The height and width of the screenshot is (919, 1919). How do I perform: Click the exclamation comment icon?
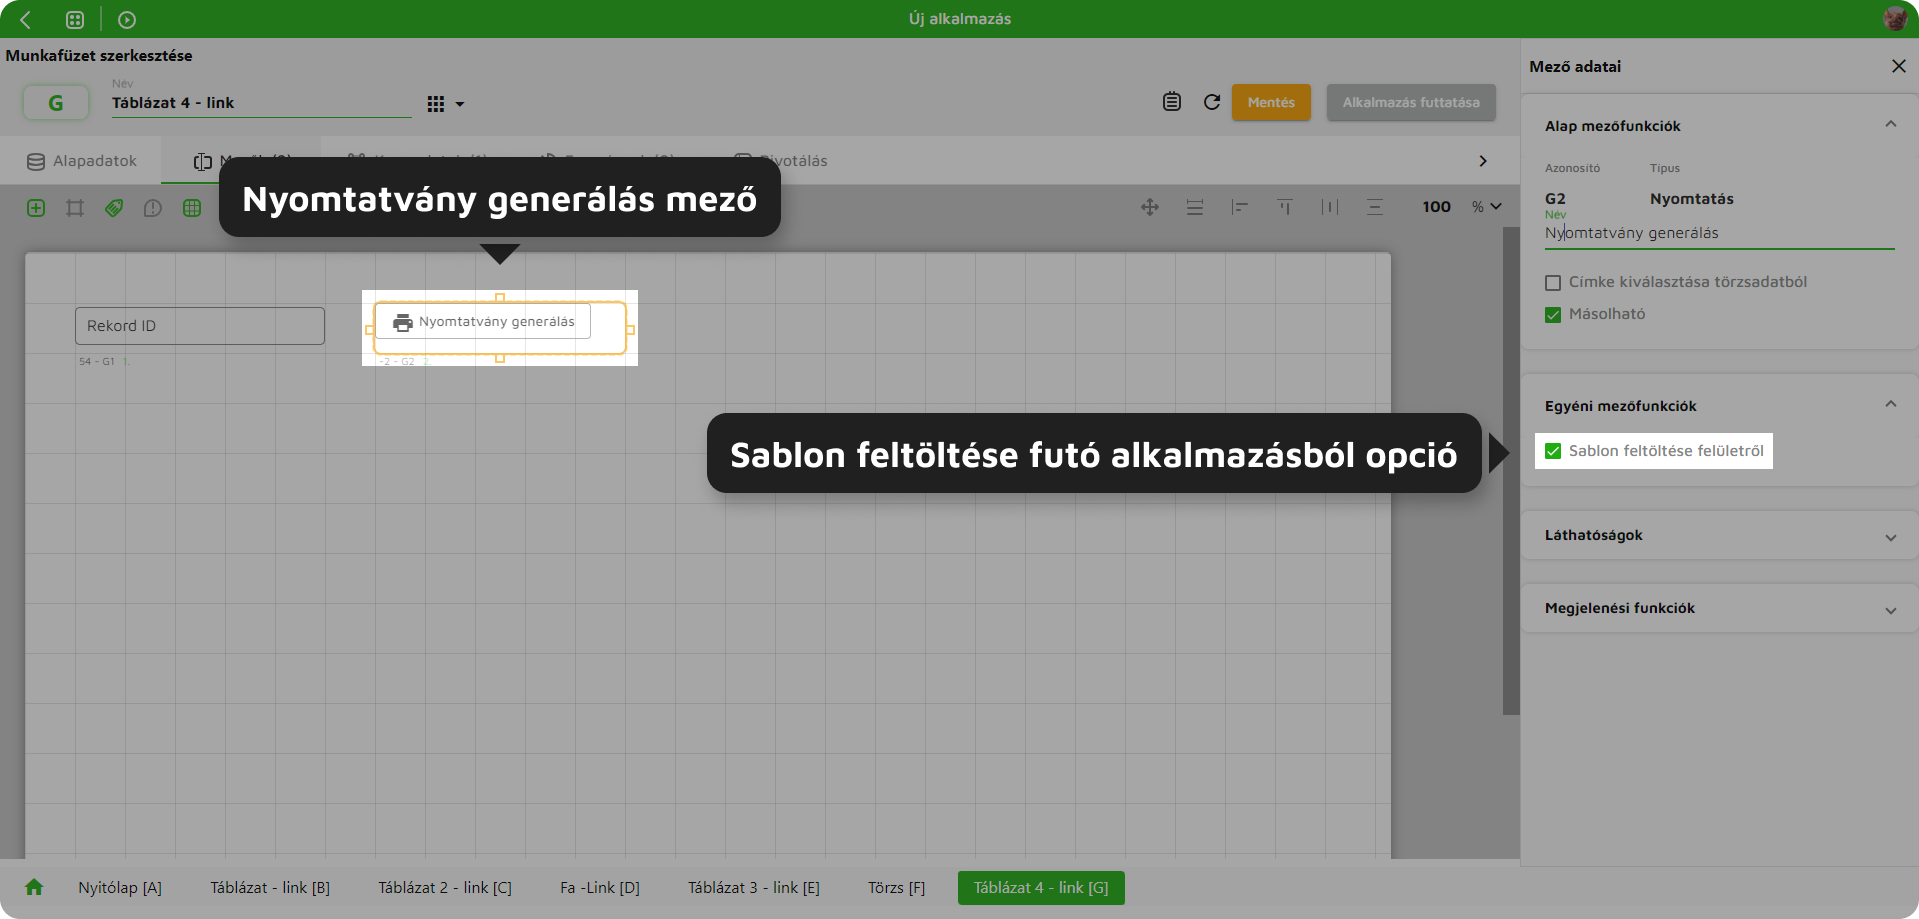click(x=152, y=208)
